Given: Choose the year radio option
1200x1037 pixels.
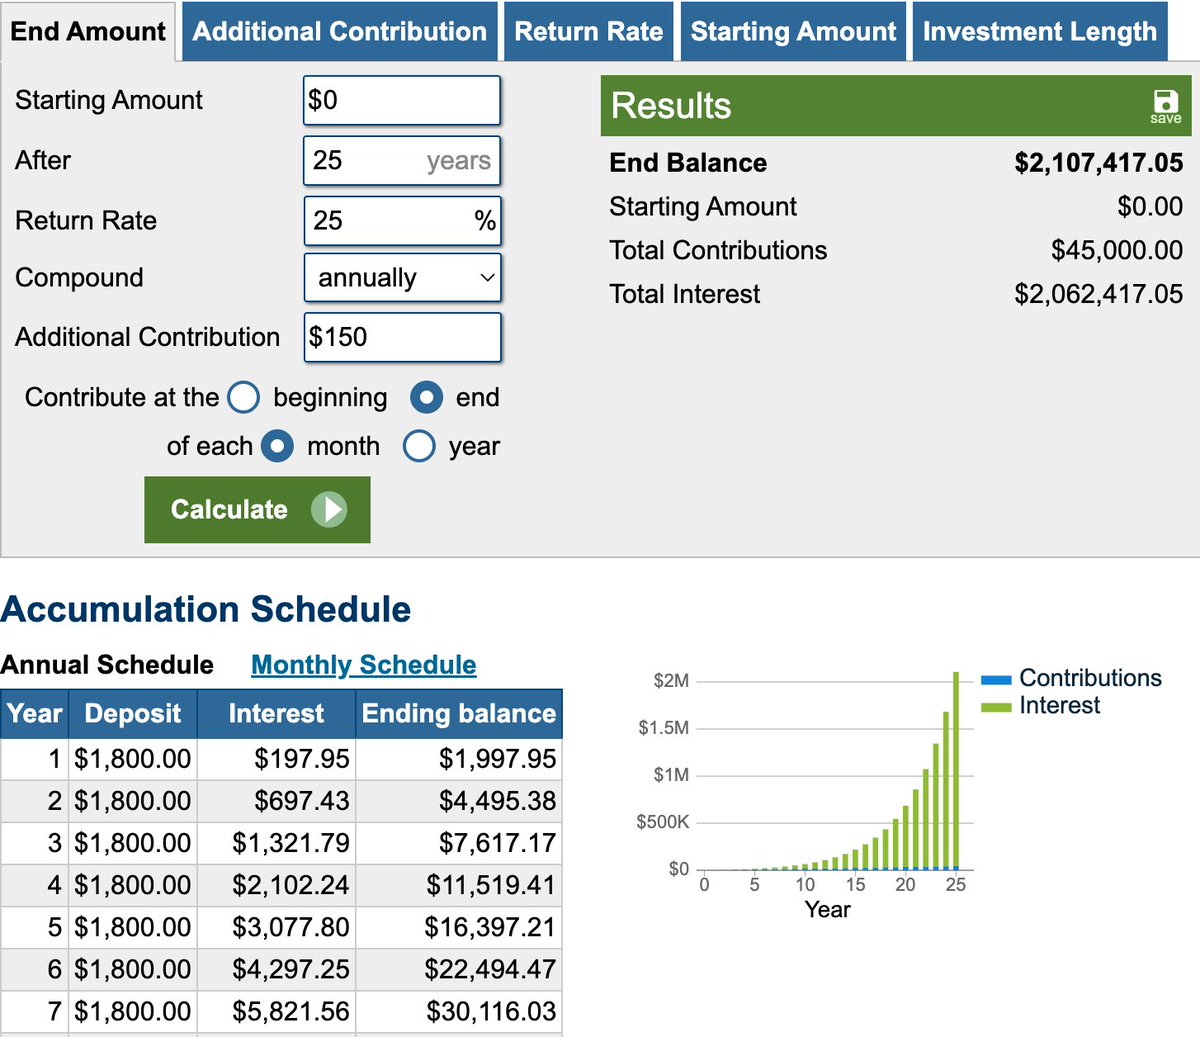Looking at the screenshot, I should pos(419,446).
